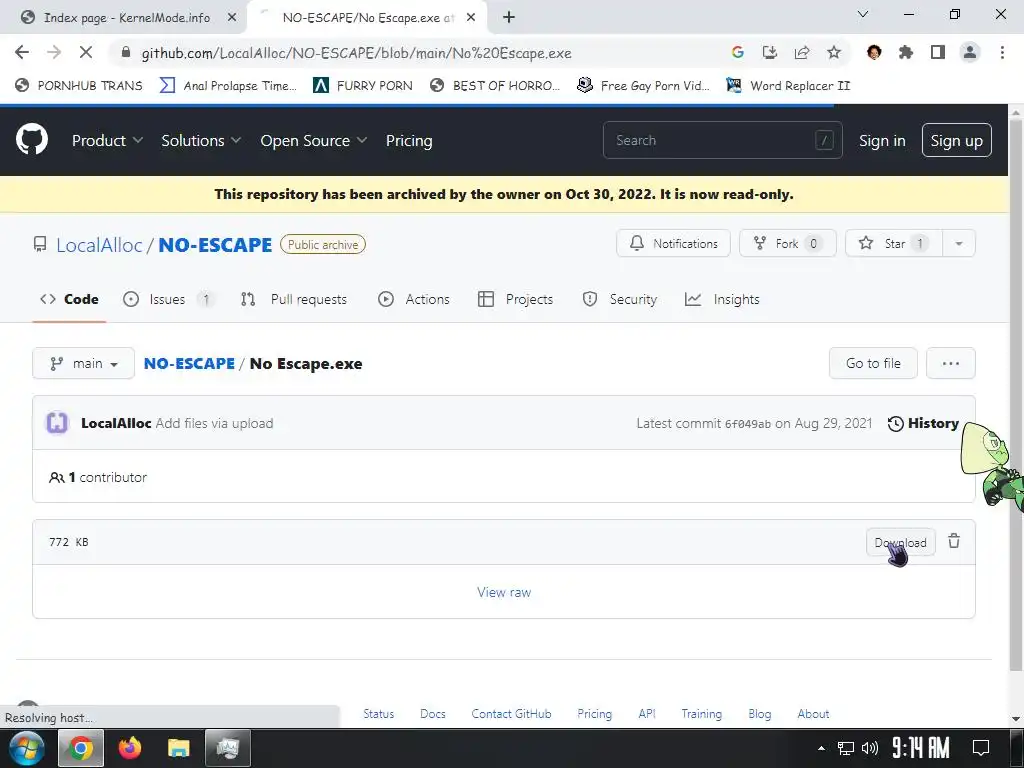
Task: Expand the Solutions menu
Action: 201,140
